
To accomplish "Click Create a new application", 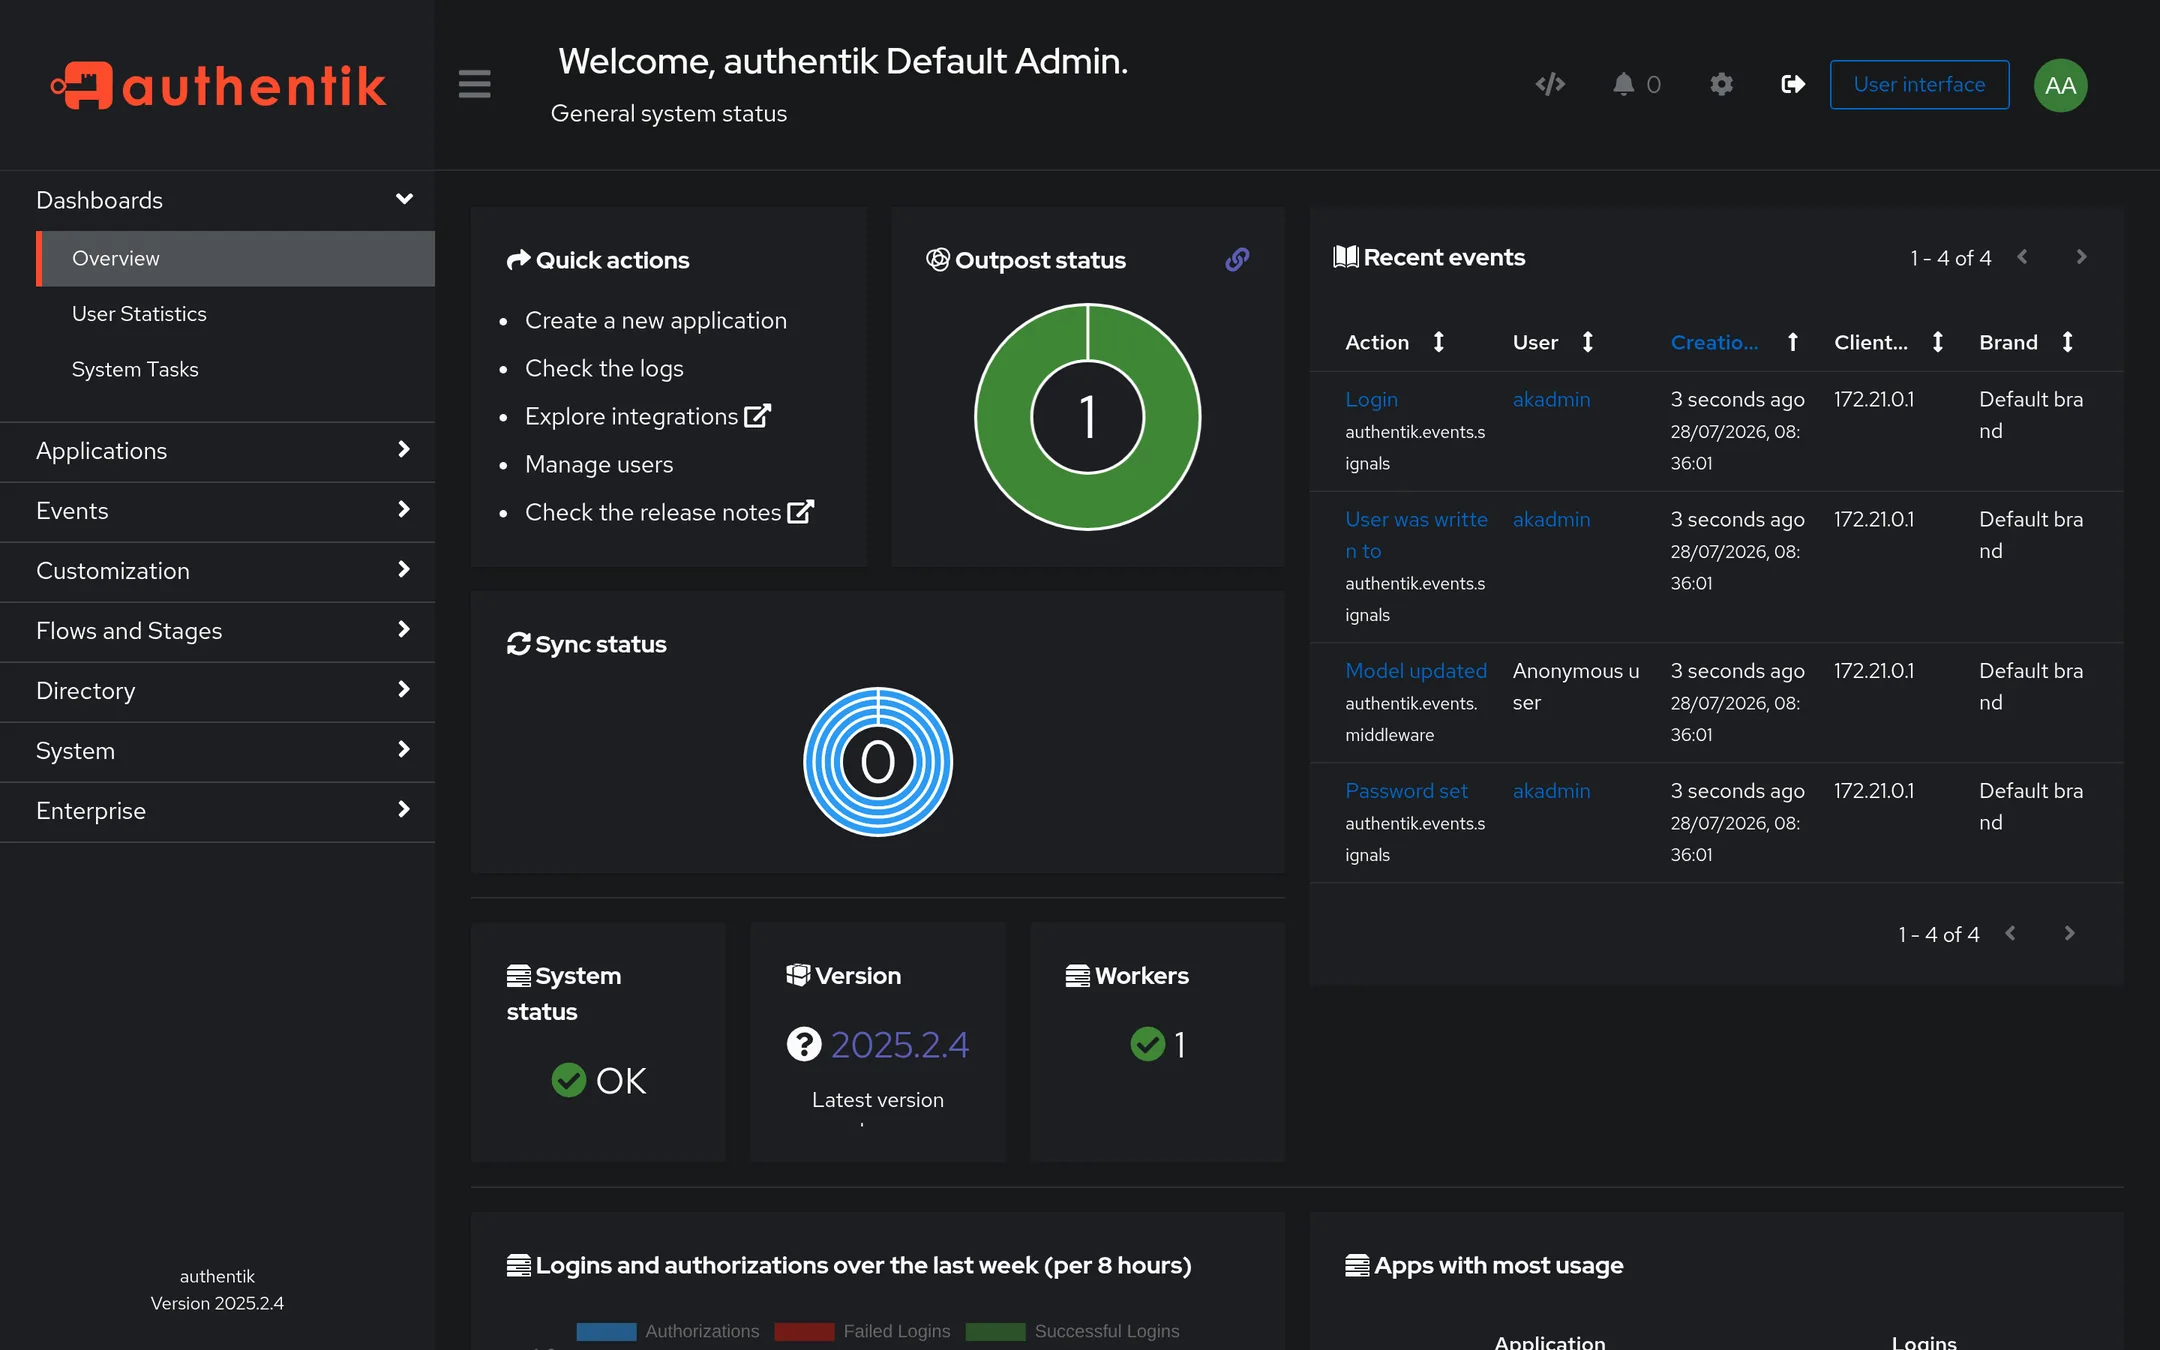I will [x=656, y=320].
